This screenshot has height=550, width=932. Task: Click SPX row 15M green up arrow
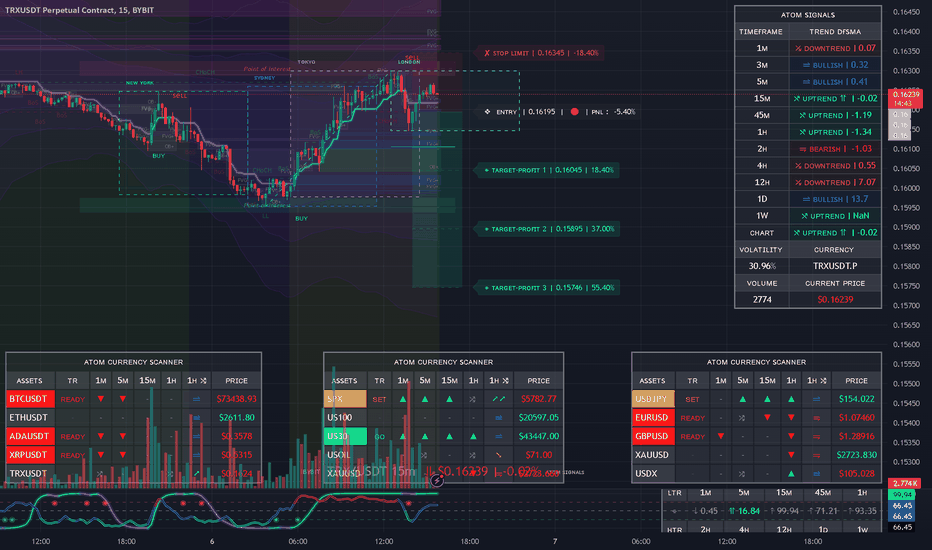pos(449,399)
